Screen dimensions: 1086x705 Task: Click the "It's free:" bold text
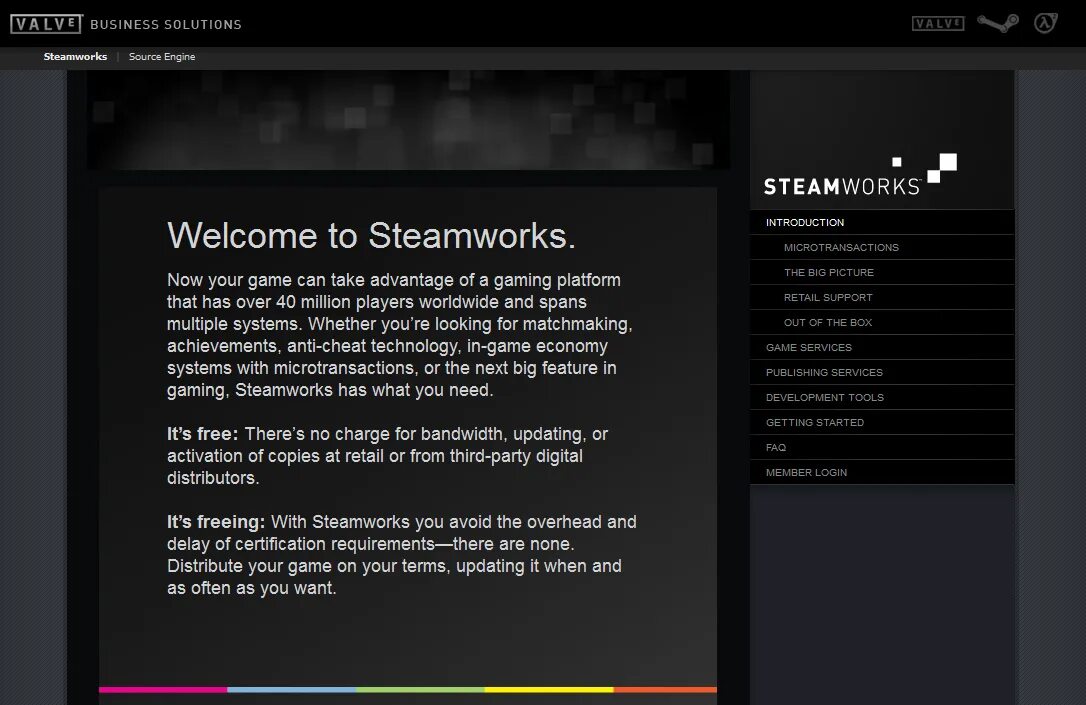coord(202,434)
